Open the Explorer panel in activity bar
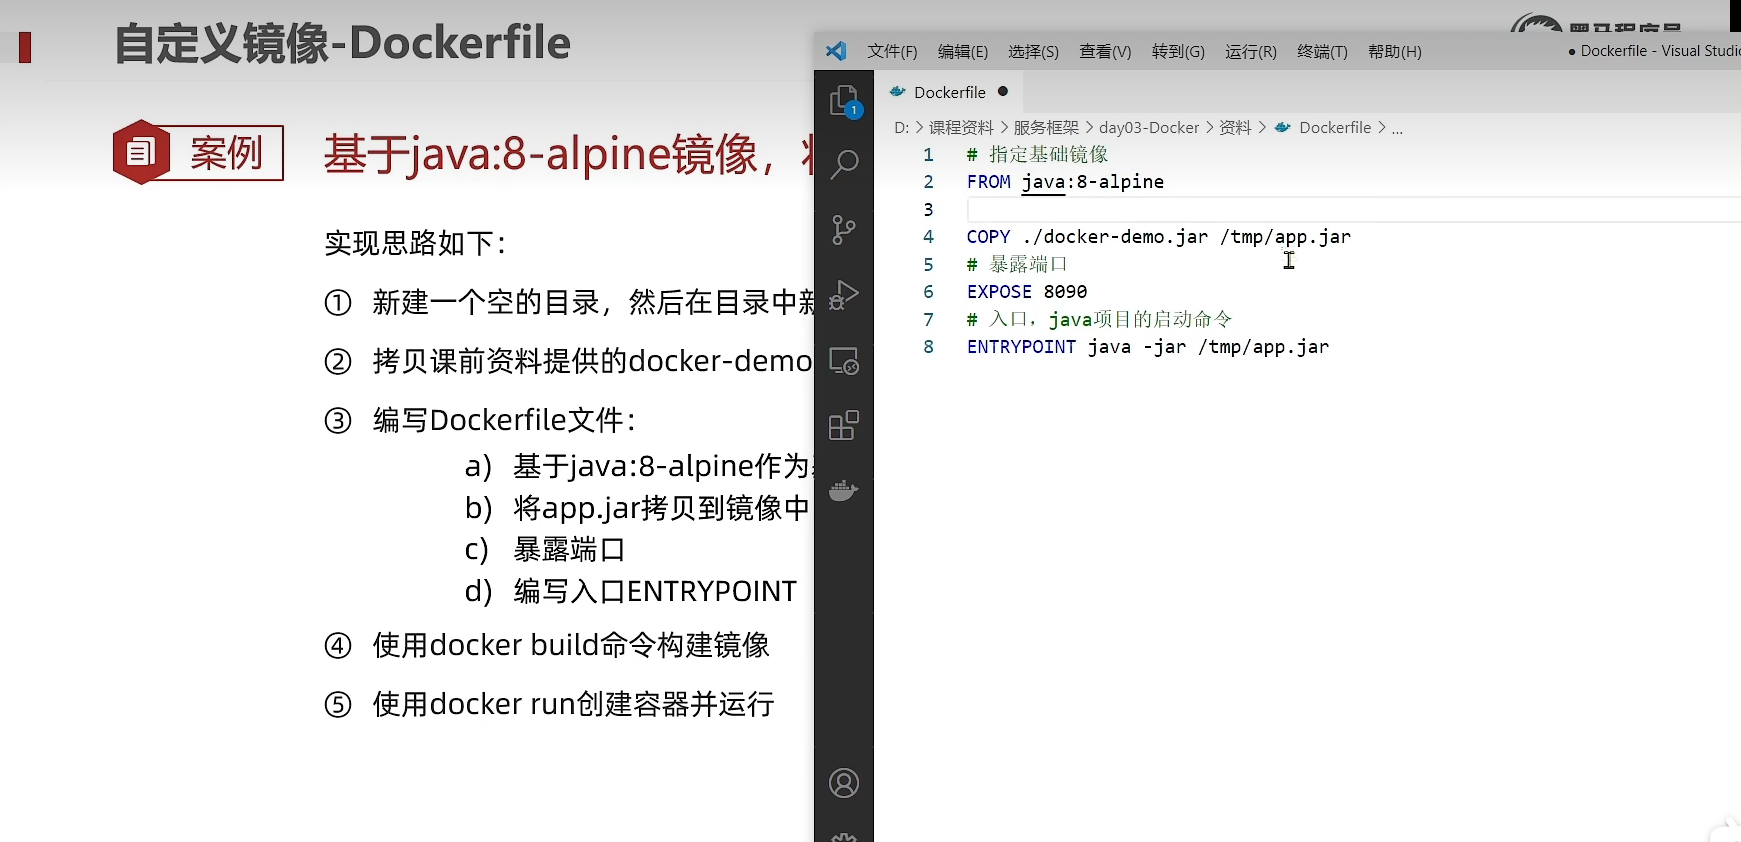Image resolution: width=1741 pixels, height=842 pixels. pyautogui.click(x=844, y=101)
